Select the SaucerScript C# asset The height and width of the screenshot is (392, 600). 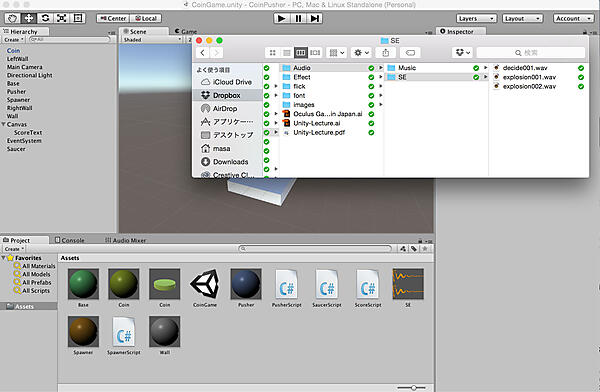click(x=327, y=288)
